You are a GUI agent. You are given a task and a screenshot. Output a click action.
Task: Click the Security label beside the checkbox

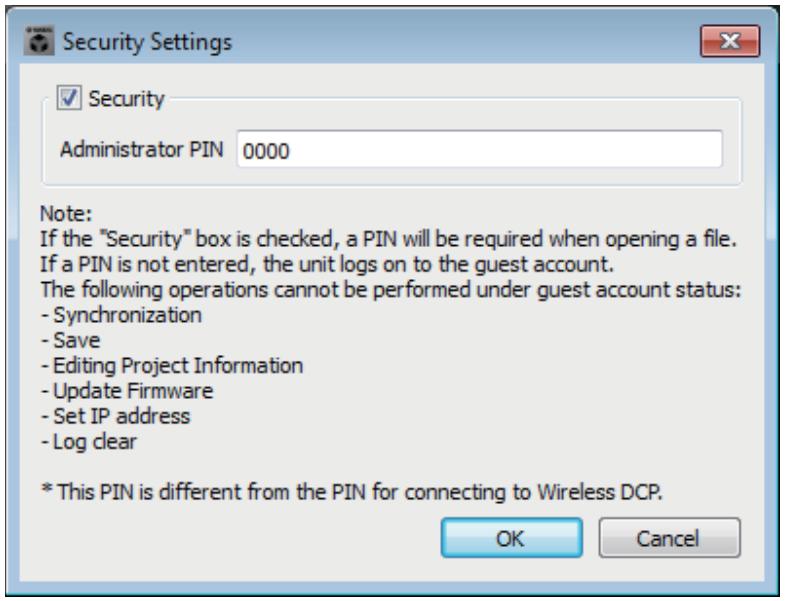click(x=126, y=99)
